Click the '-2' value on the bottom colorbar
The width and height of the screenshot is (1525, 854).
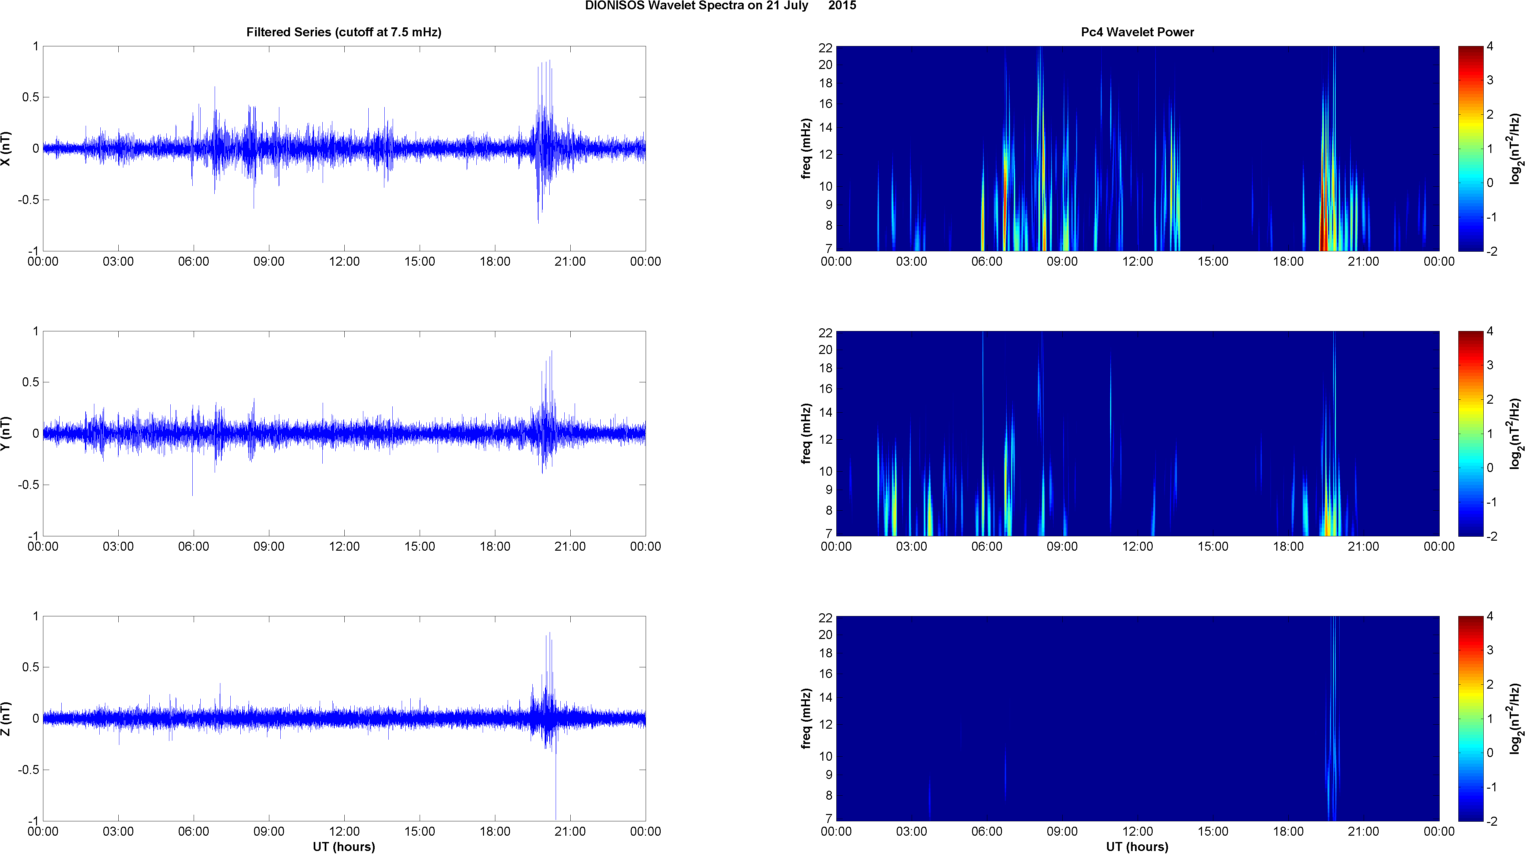point(1491,821)
